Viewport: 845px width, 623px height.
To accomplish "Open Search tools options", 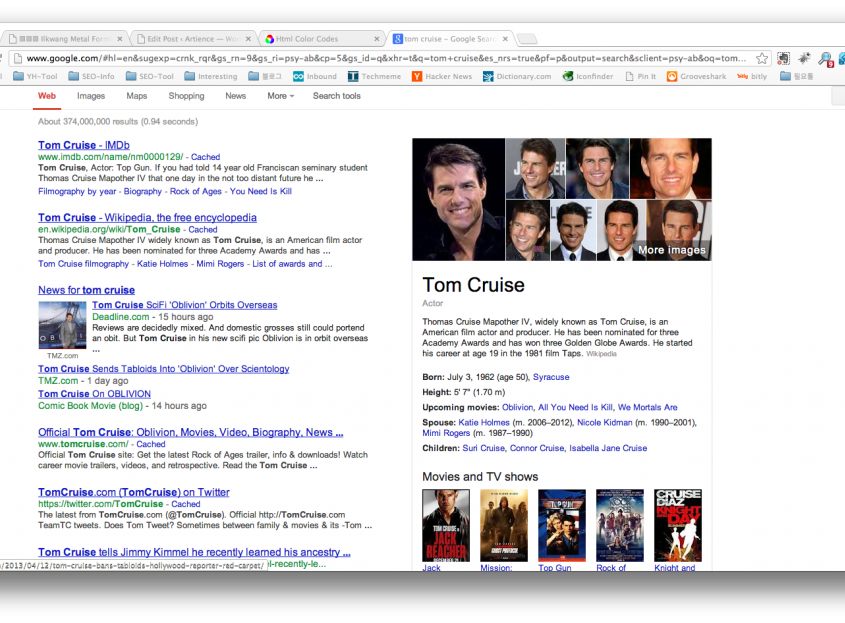I will point(337,96).
